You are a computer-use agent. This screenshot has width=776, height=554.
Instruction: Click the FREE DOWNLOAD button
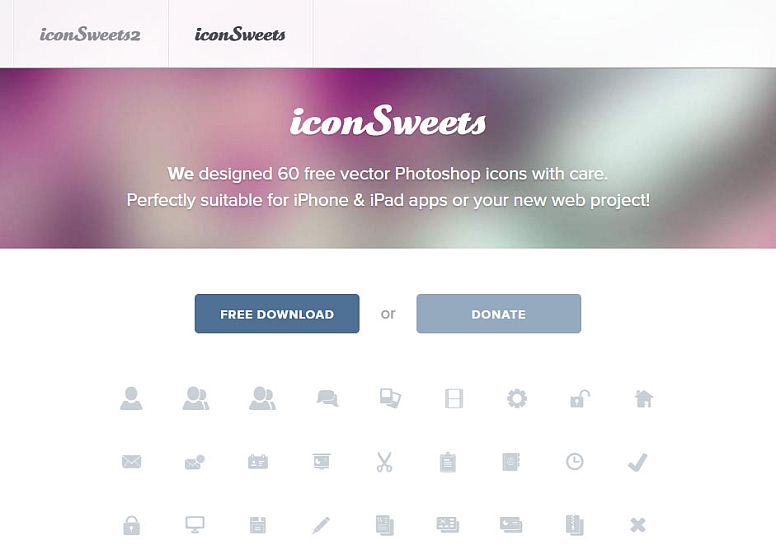pos(277,313)
